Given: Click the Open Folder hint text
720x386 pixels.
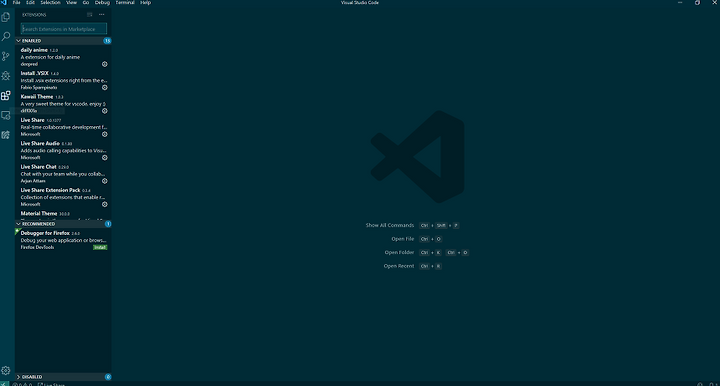Looking at the screenshot, I should 399,252.
